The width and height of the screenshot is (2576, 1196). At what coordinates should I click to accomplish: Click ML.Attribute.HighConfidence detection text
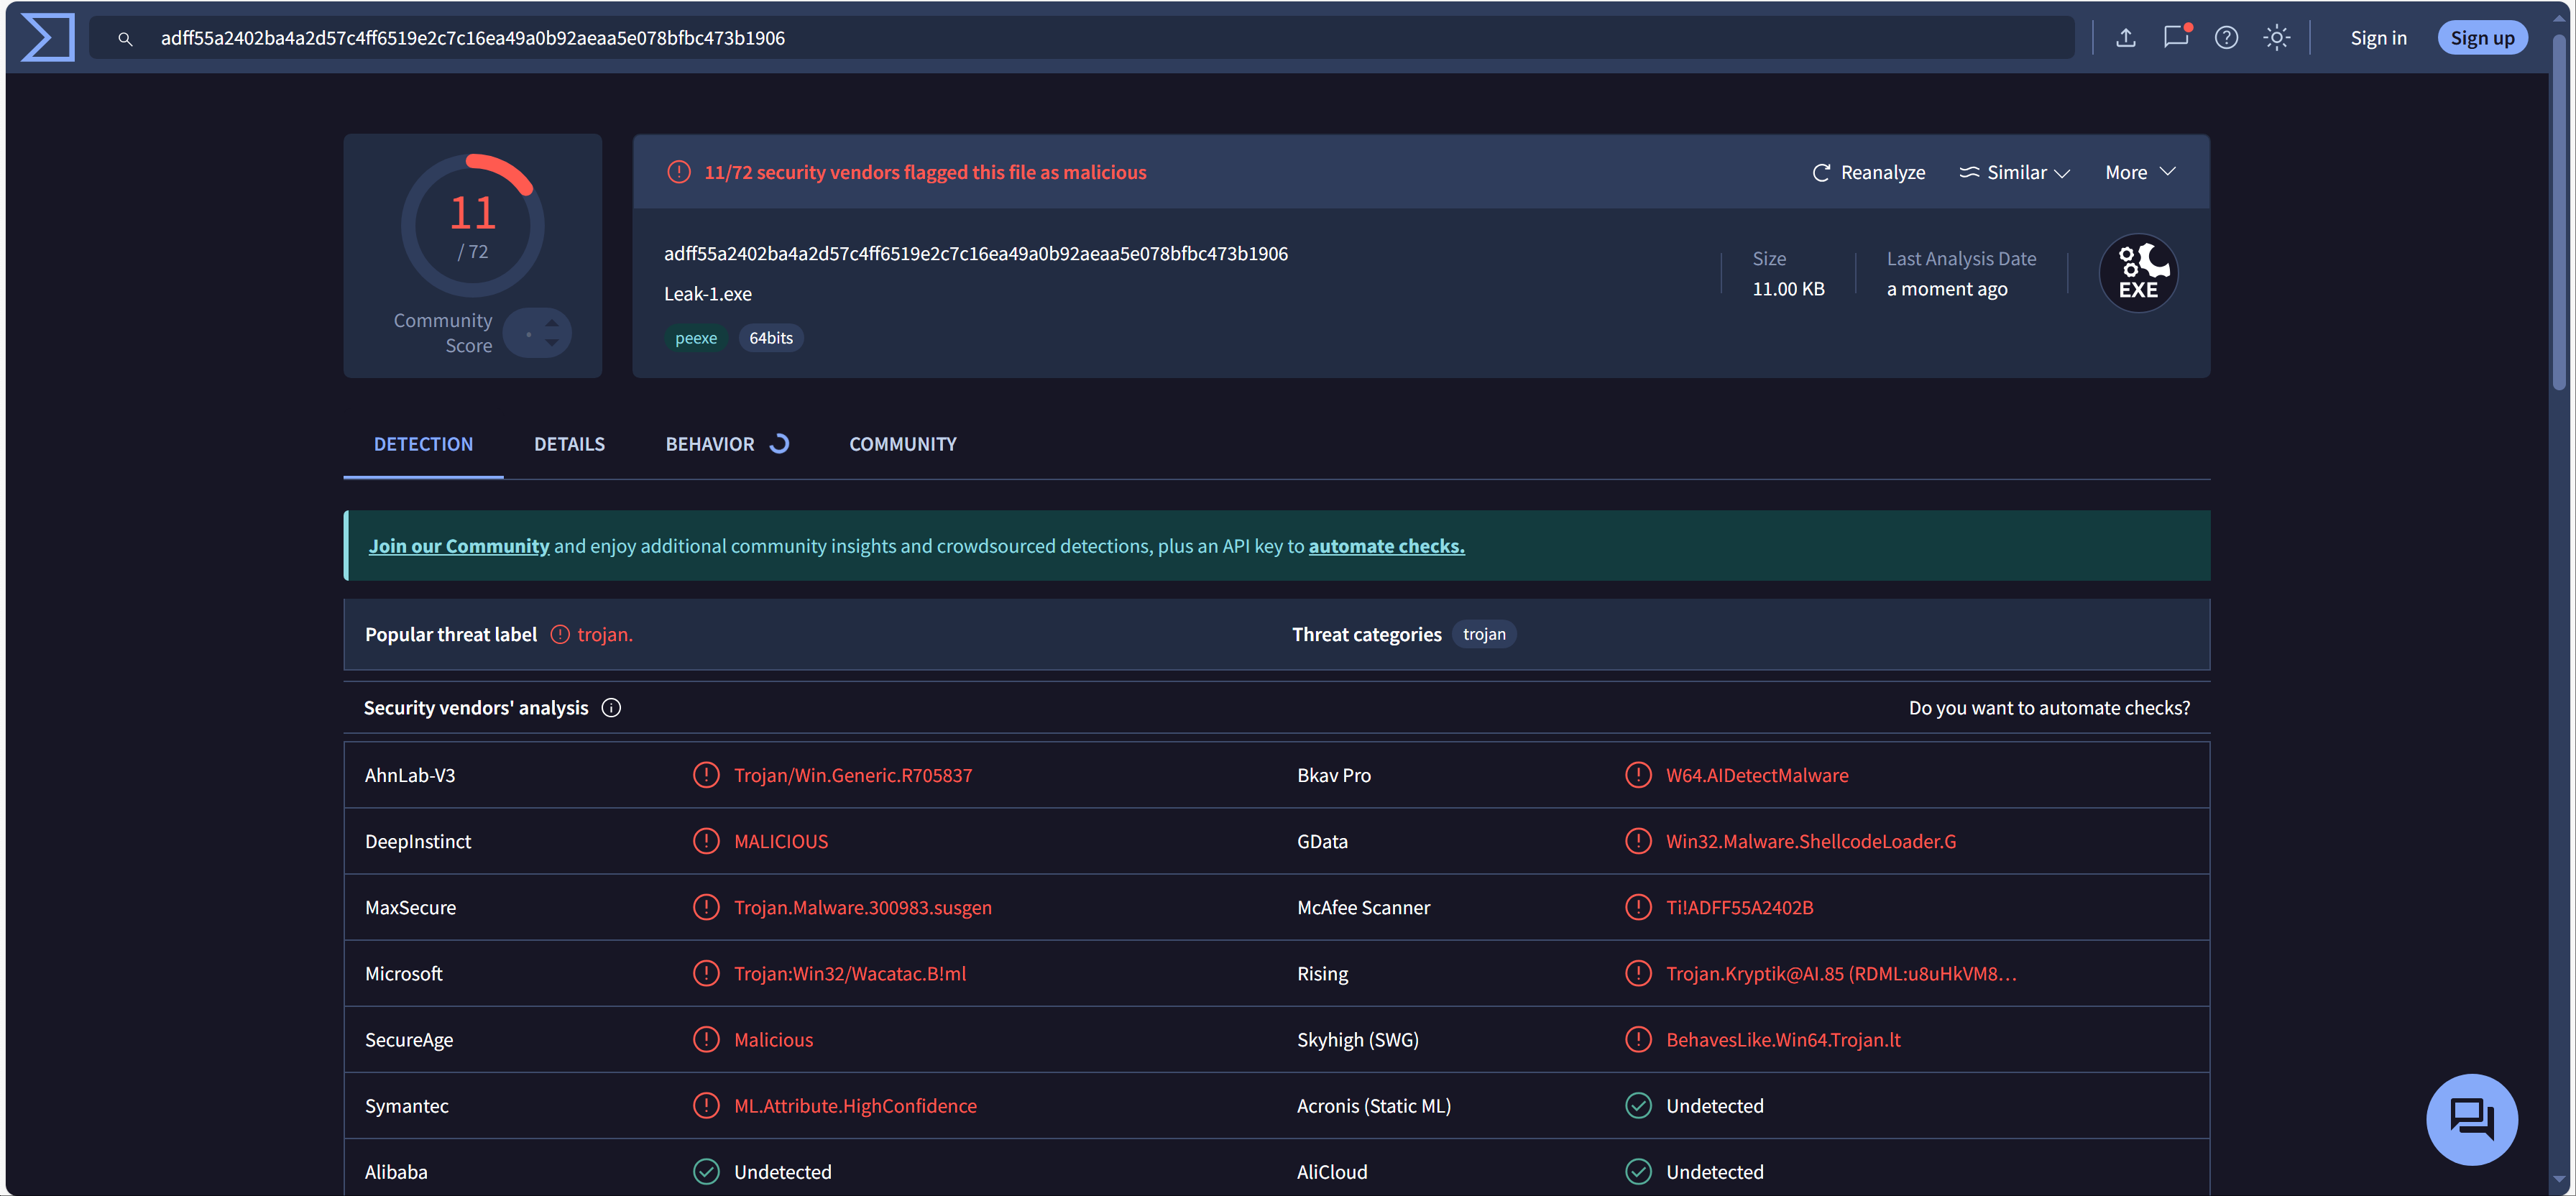855,1106
